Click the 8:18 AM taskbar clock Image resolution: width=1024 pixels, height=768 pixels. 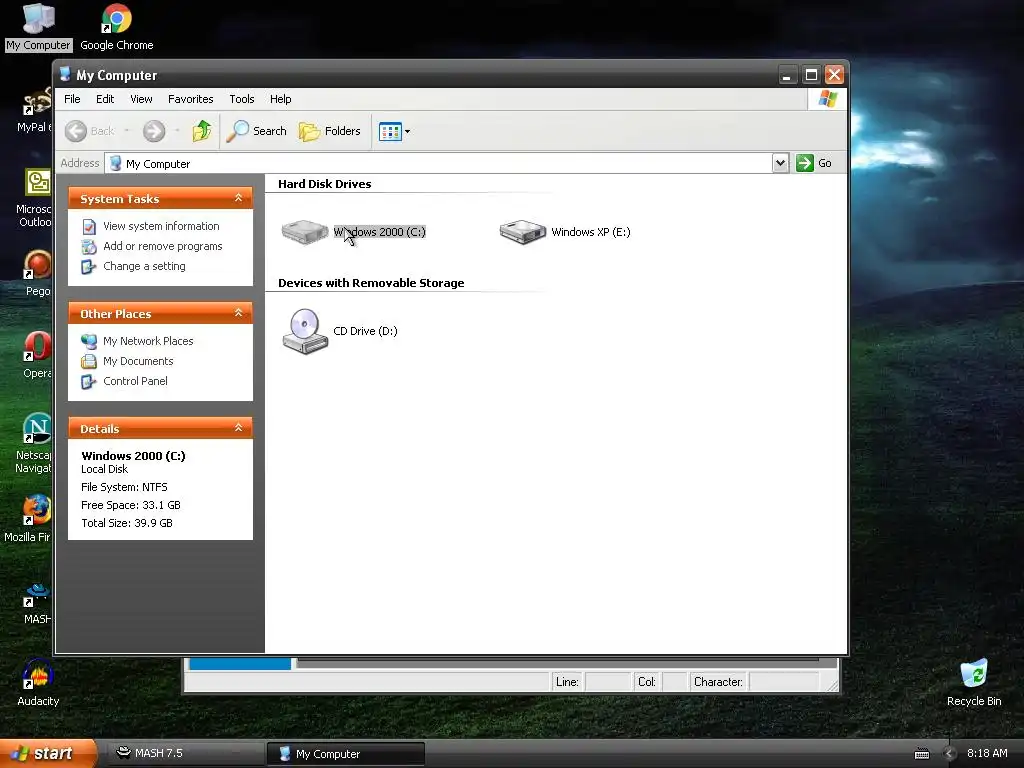(987, 753)
